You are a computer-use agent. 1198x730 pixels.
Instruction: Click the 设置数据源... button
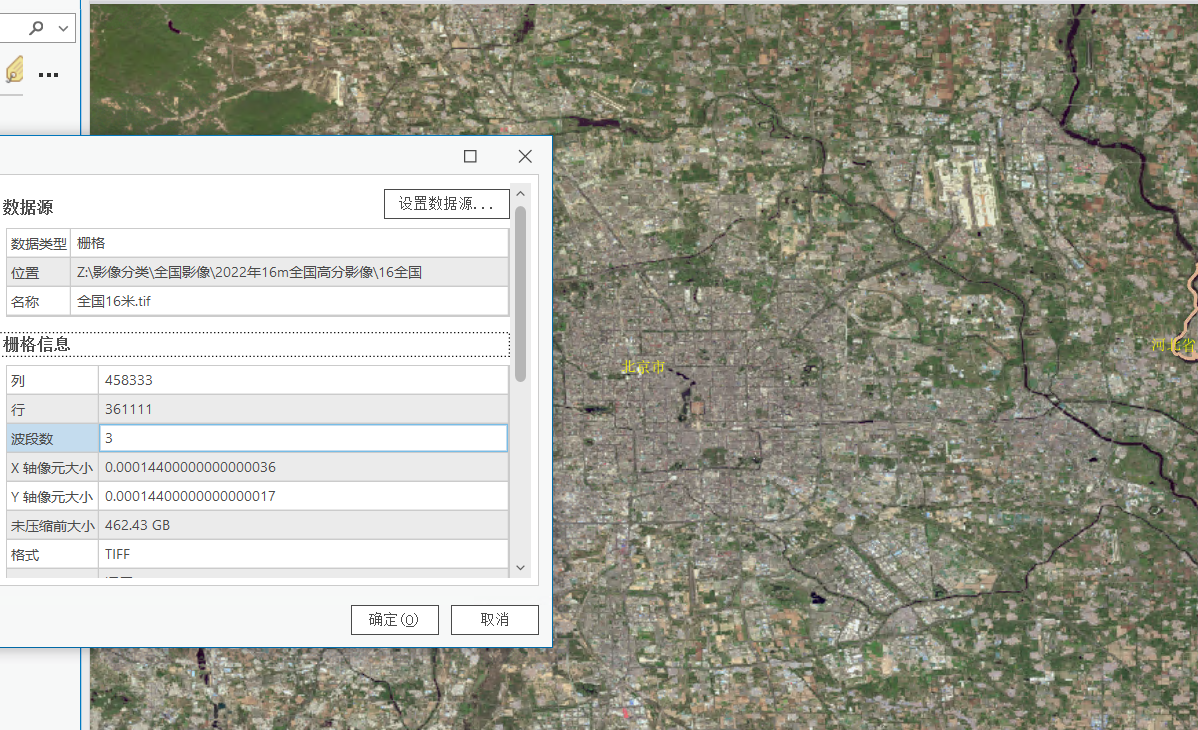tap(446, 203)
